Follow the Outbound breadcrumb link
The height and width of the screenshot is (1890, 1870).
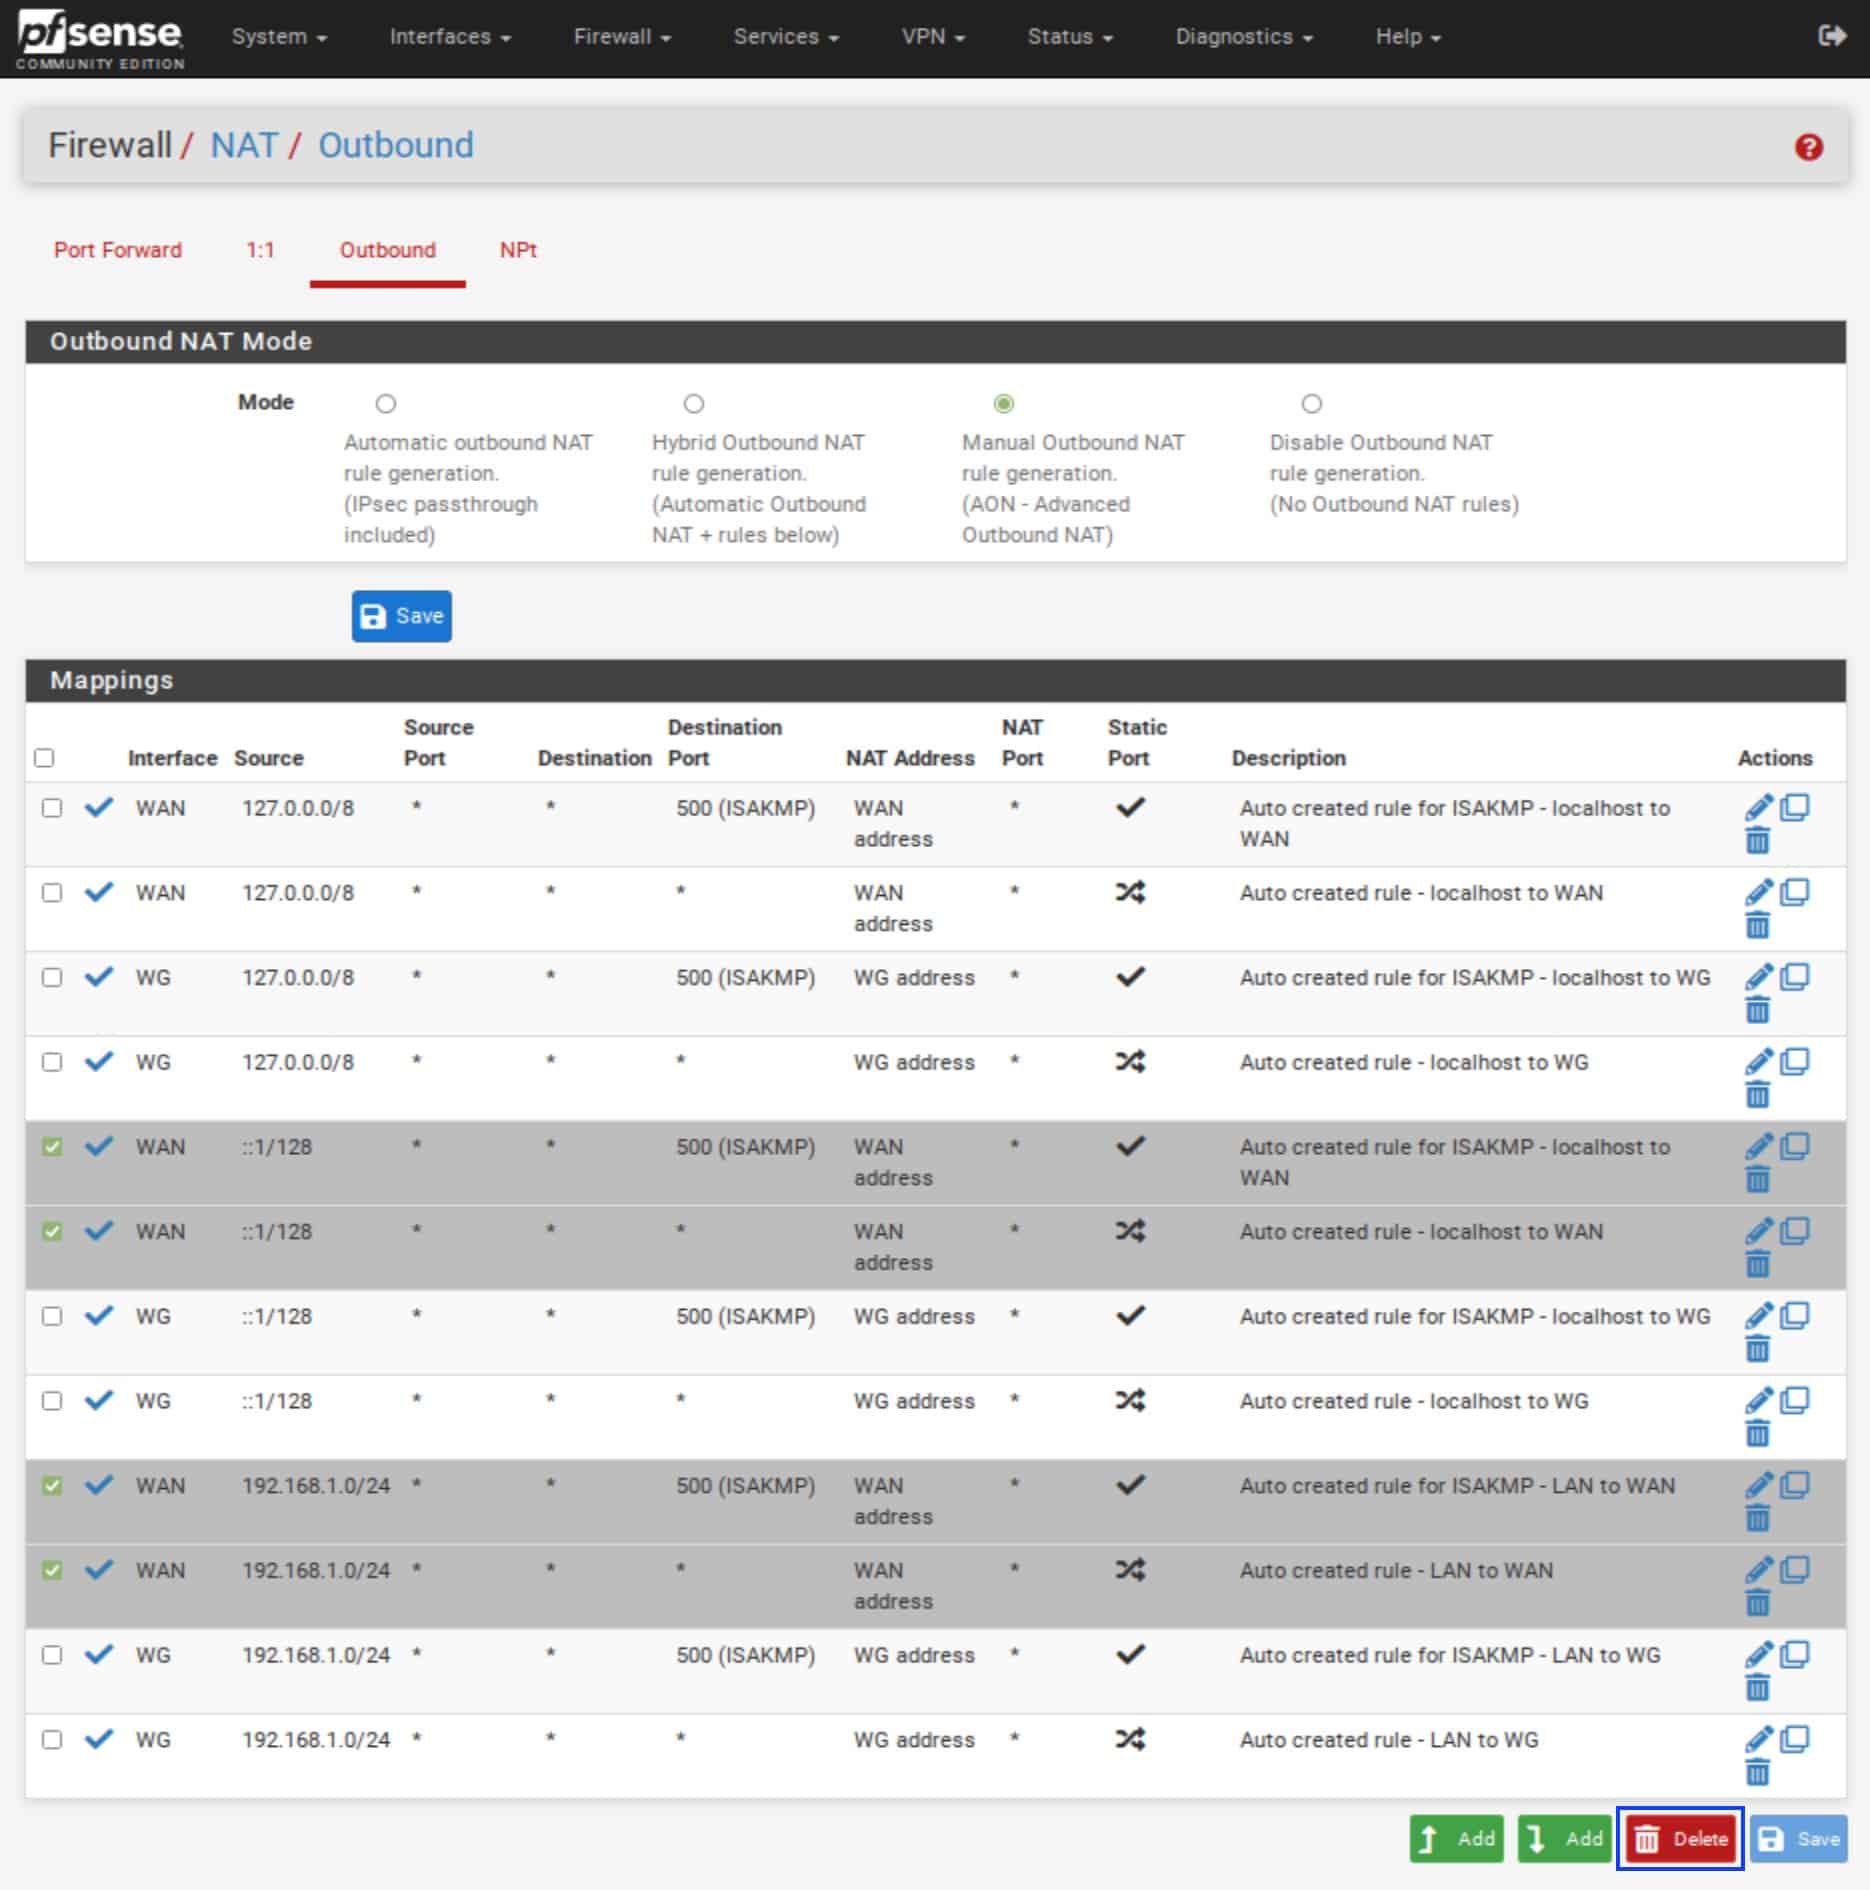pos(396,146)
